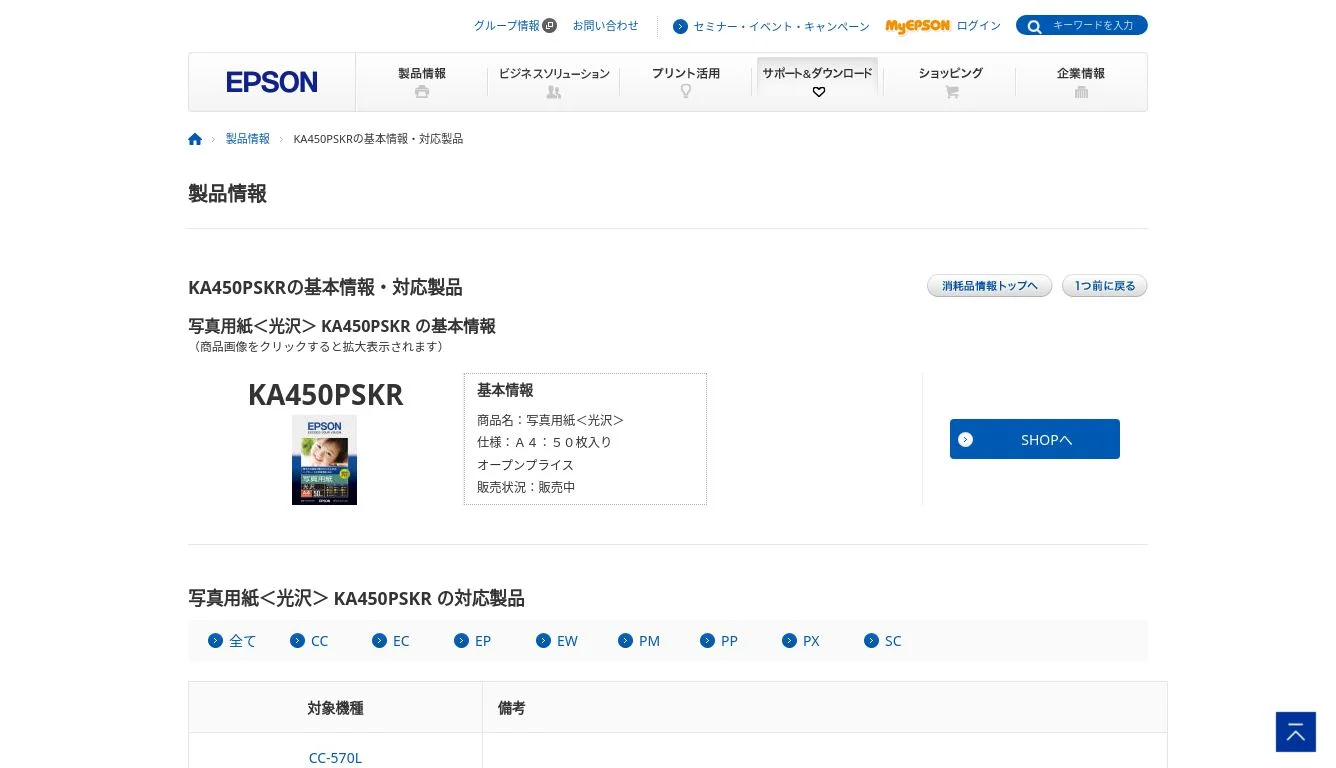Click the 製品情報 page heading

227,194
